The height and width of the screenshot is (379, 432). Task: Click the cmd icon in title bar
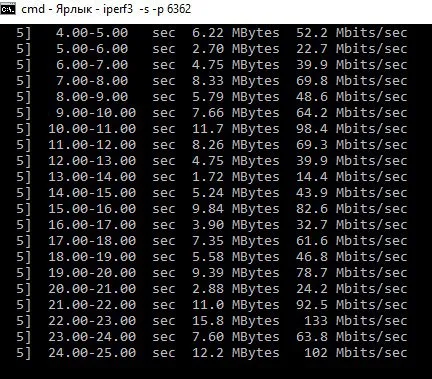click(x=8, y=9)
